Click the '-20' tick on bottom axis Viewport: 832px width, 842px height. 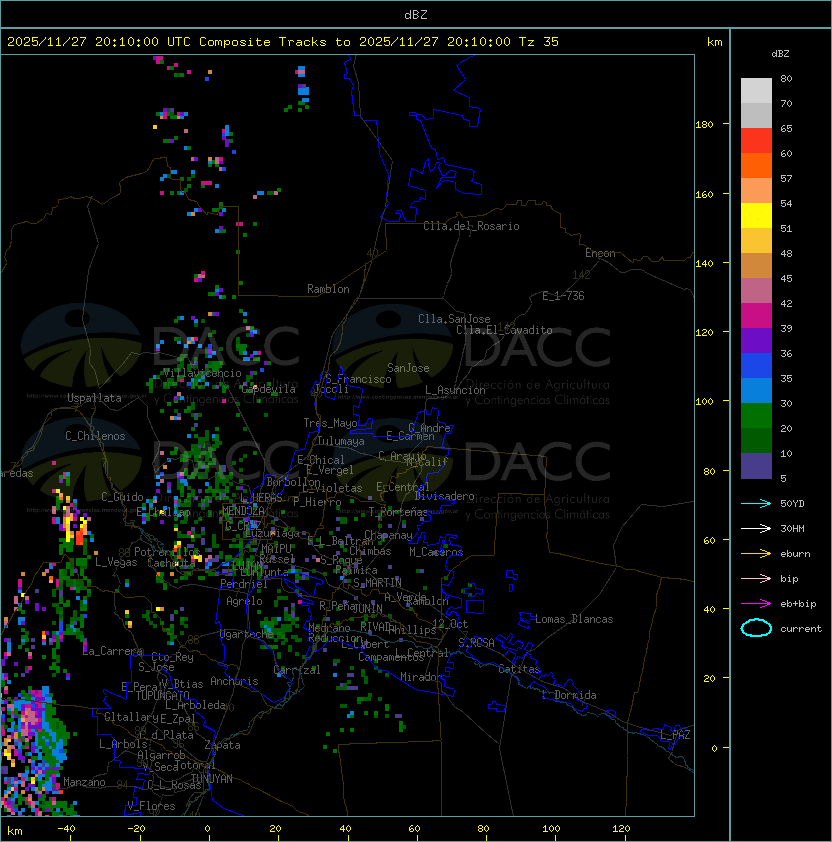pyautogui.click(x=136, y=829)
